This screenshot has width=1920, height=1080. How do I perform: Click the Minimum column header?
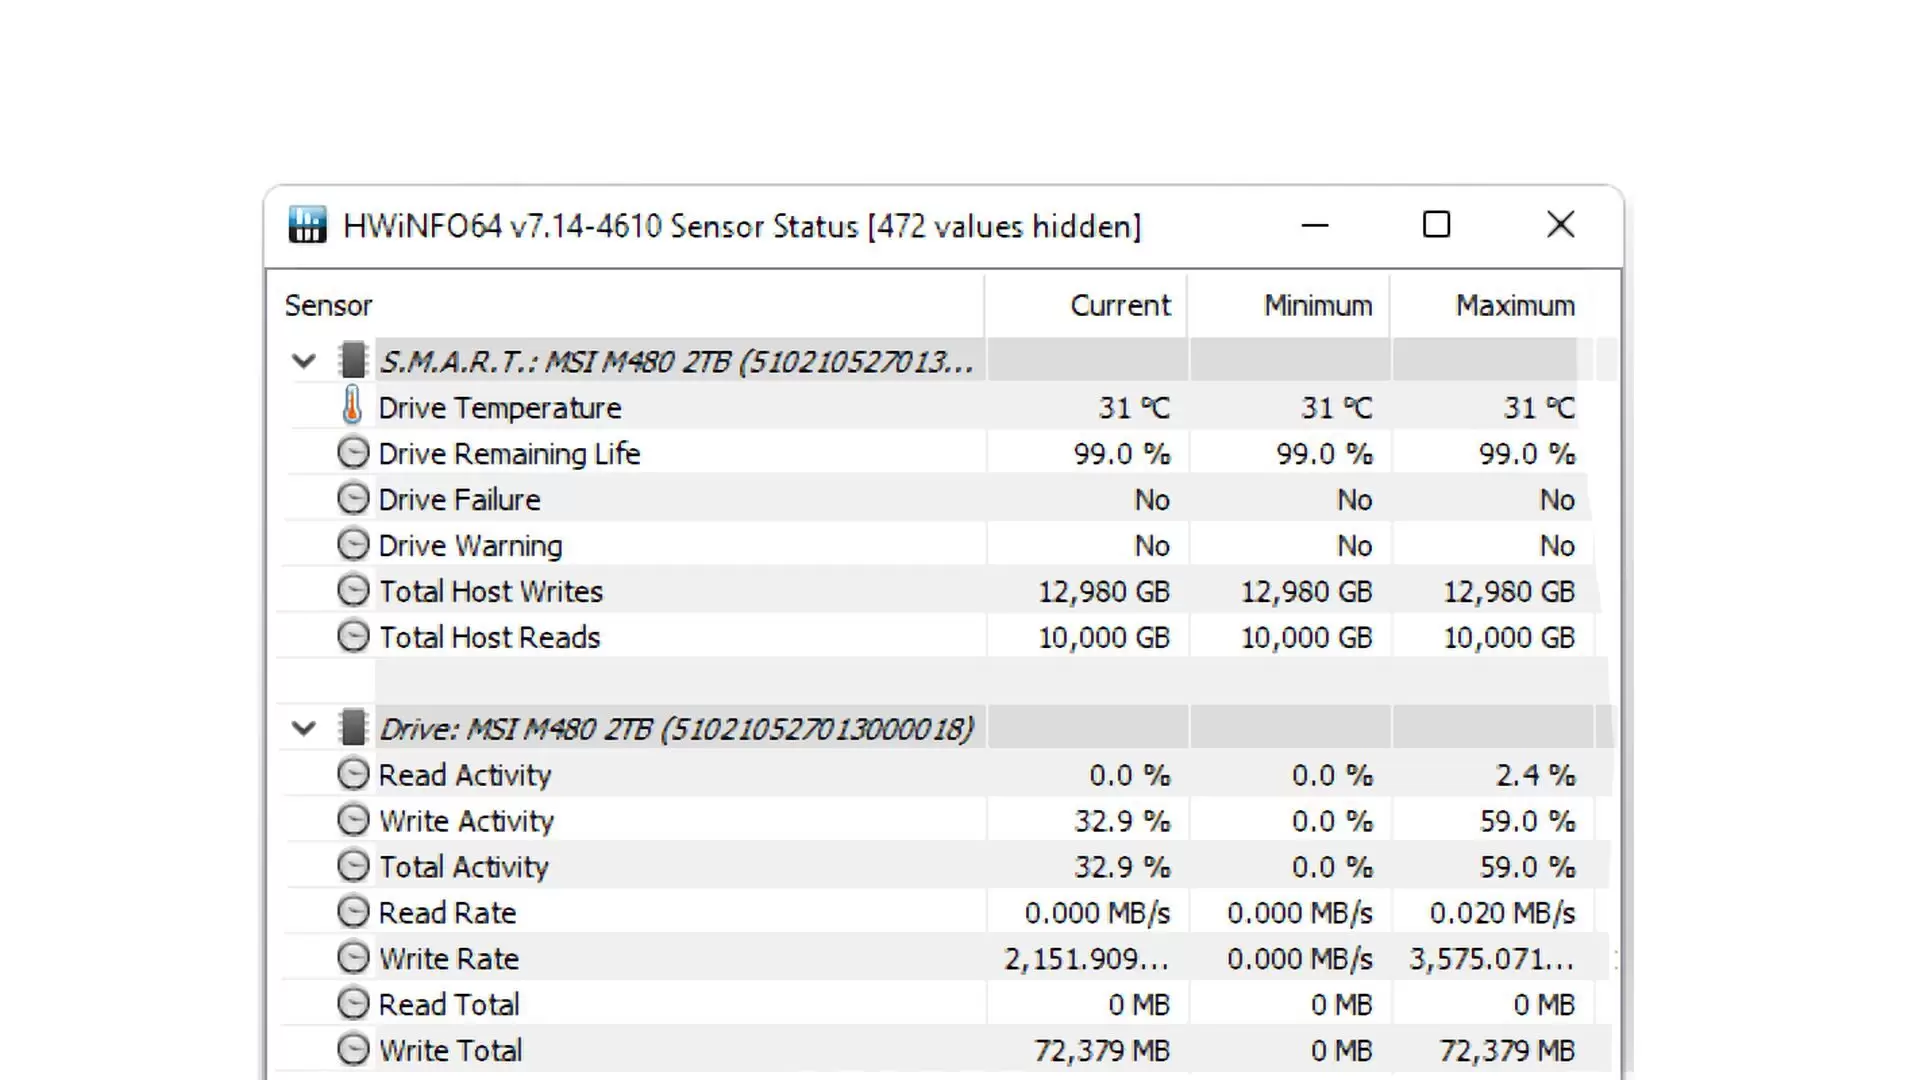click(1317, 305)
